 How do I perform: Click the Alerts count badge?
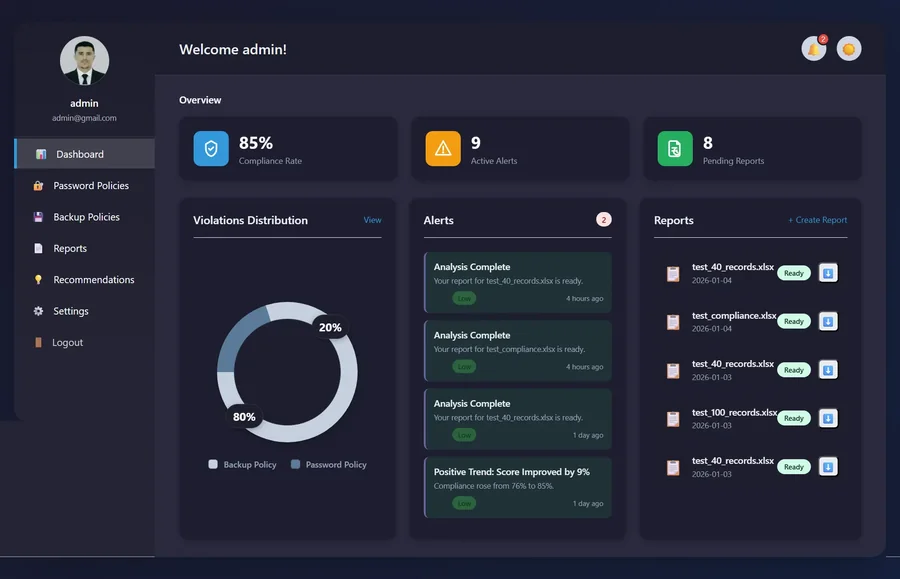pos(603,220)
